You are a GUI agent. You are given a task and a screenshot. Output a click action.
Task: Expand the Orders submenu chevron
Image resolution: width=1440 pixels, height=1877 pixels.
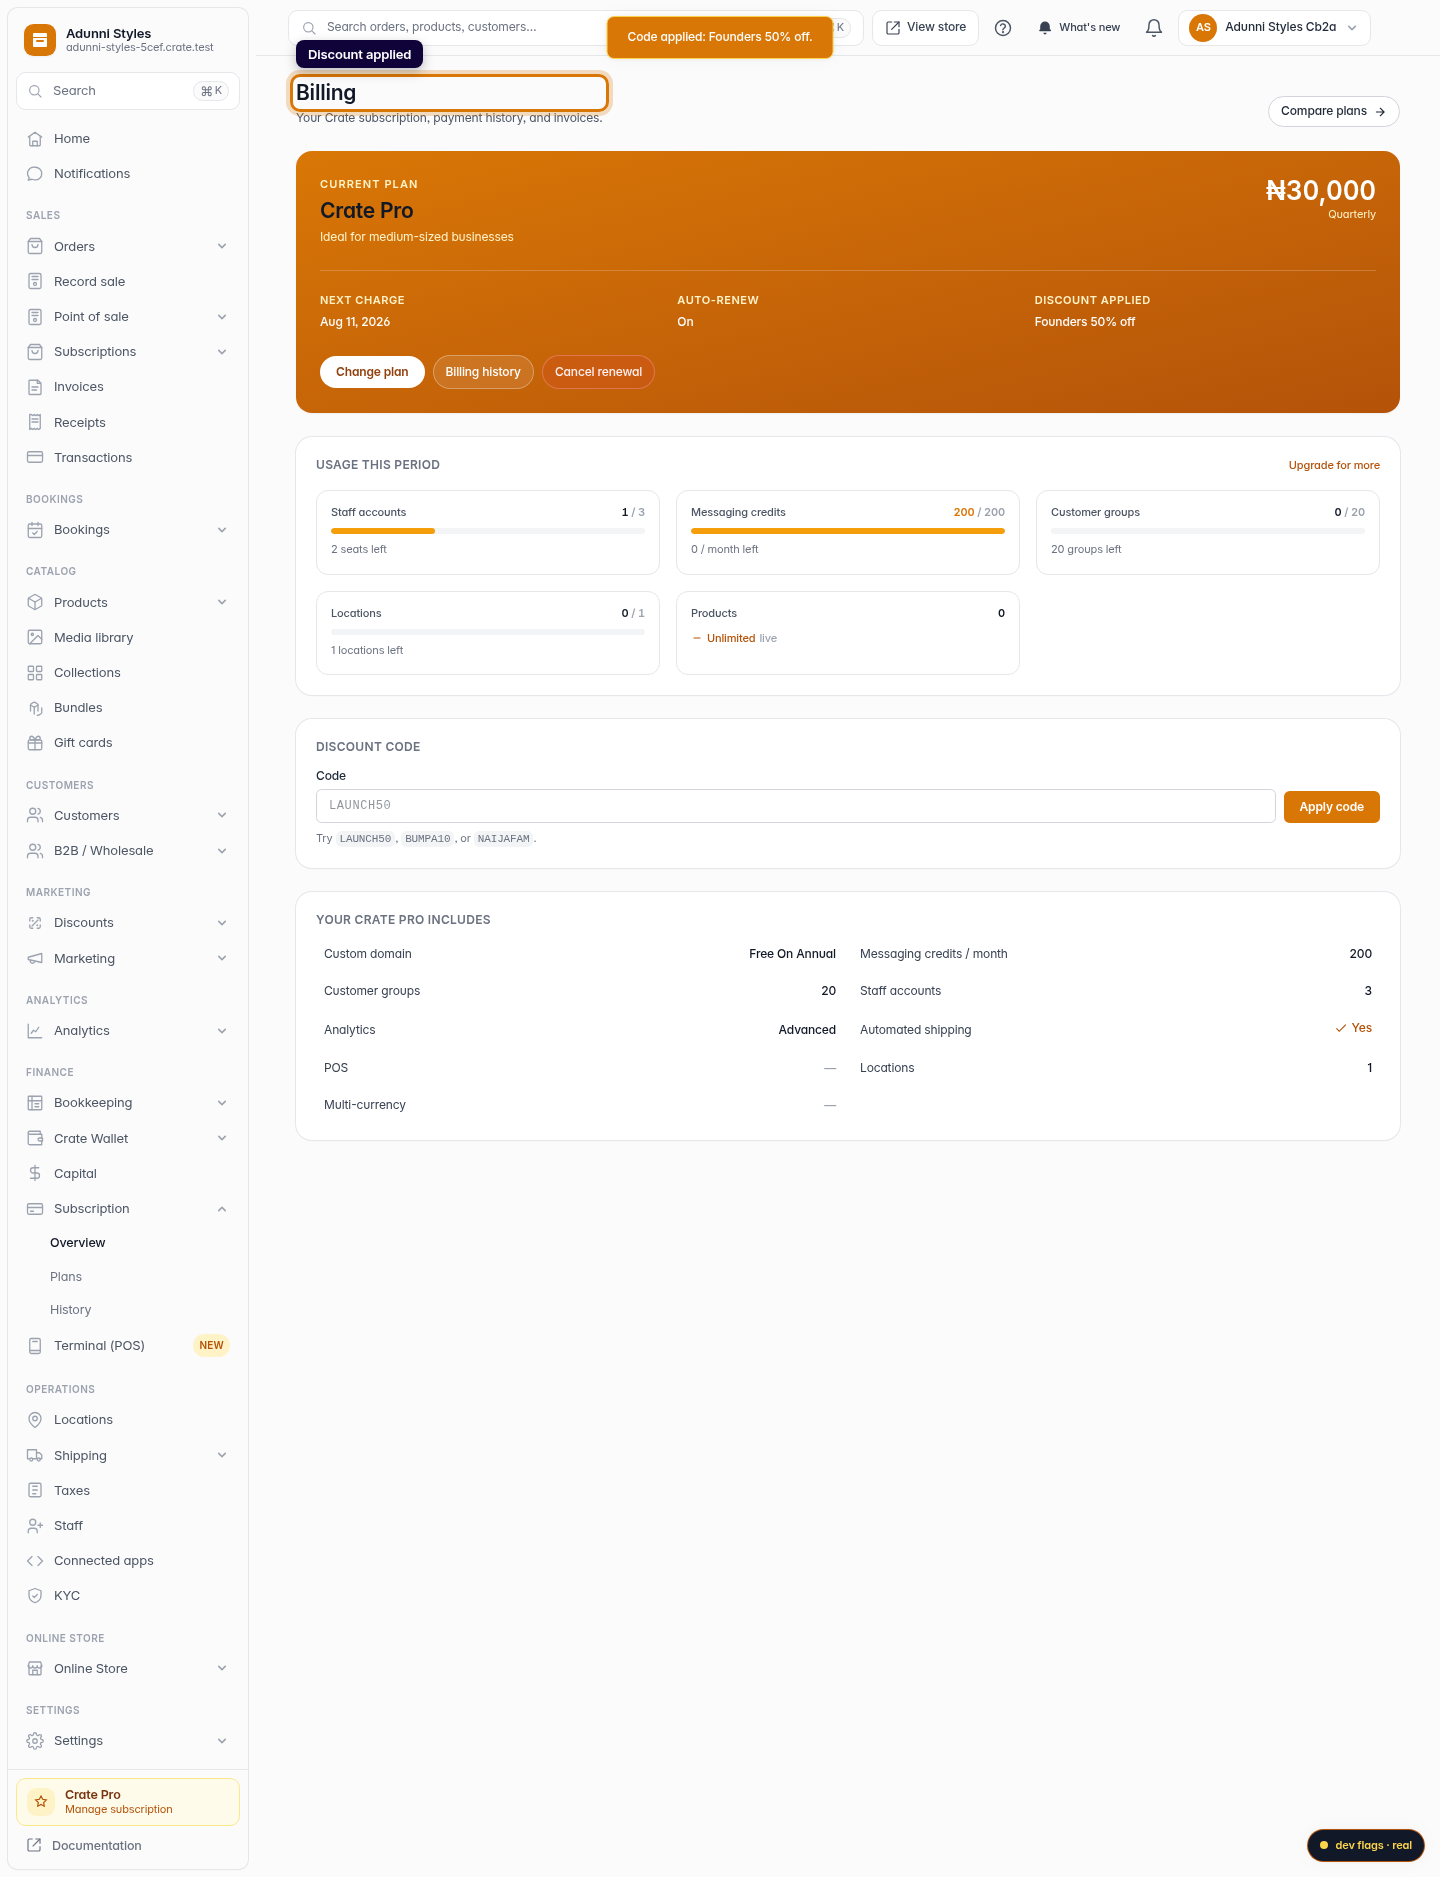(x=222, y=247)
